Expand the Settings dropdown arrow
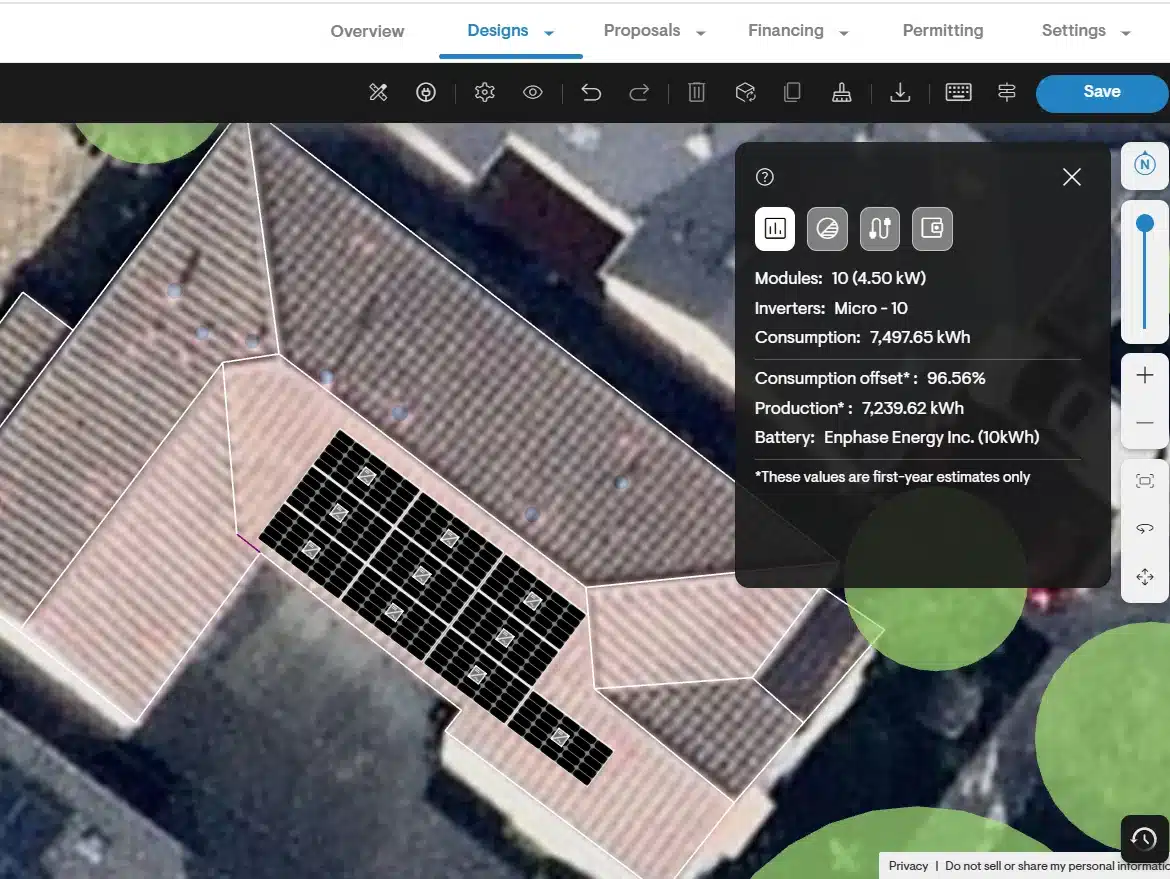This screenshot has height=879, width=1170. click(1126, 33)
